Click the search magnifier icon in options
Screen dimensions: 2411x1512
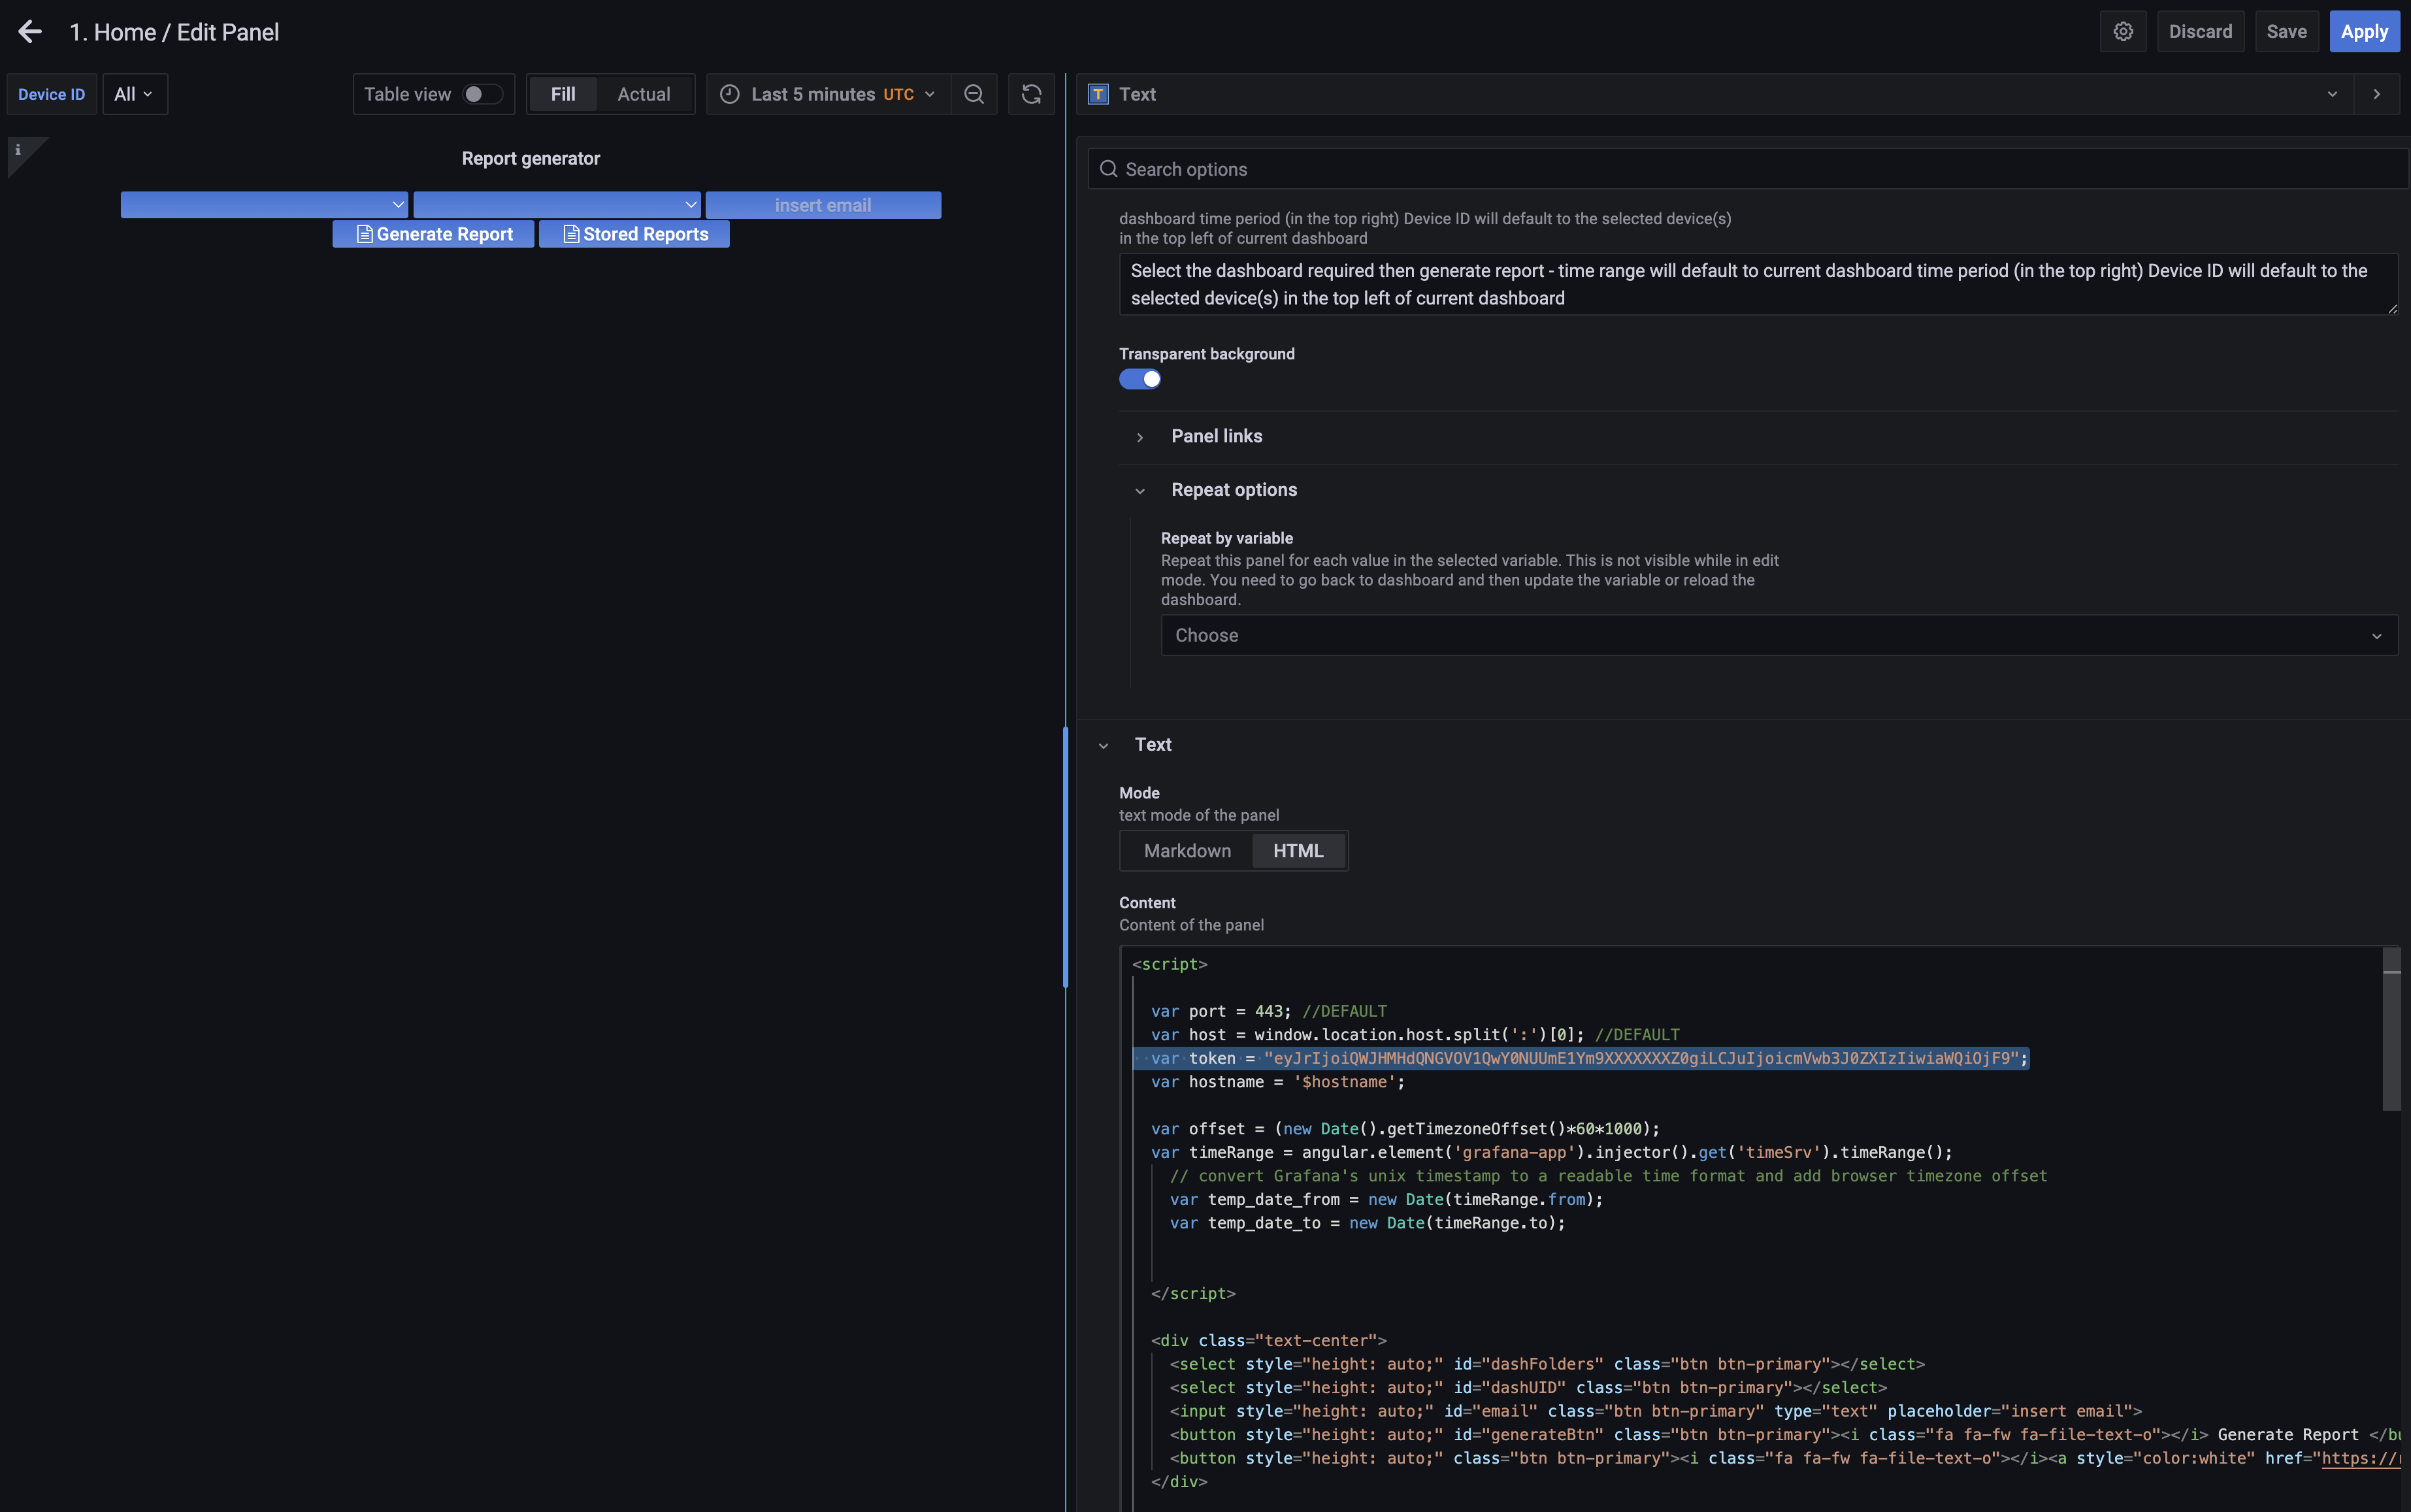point(1108,169)
